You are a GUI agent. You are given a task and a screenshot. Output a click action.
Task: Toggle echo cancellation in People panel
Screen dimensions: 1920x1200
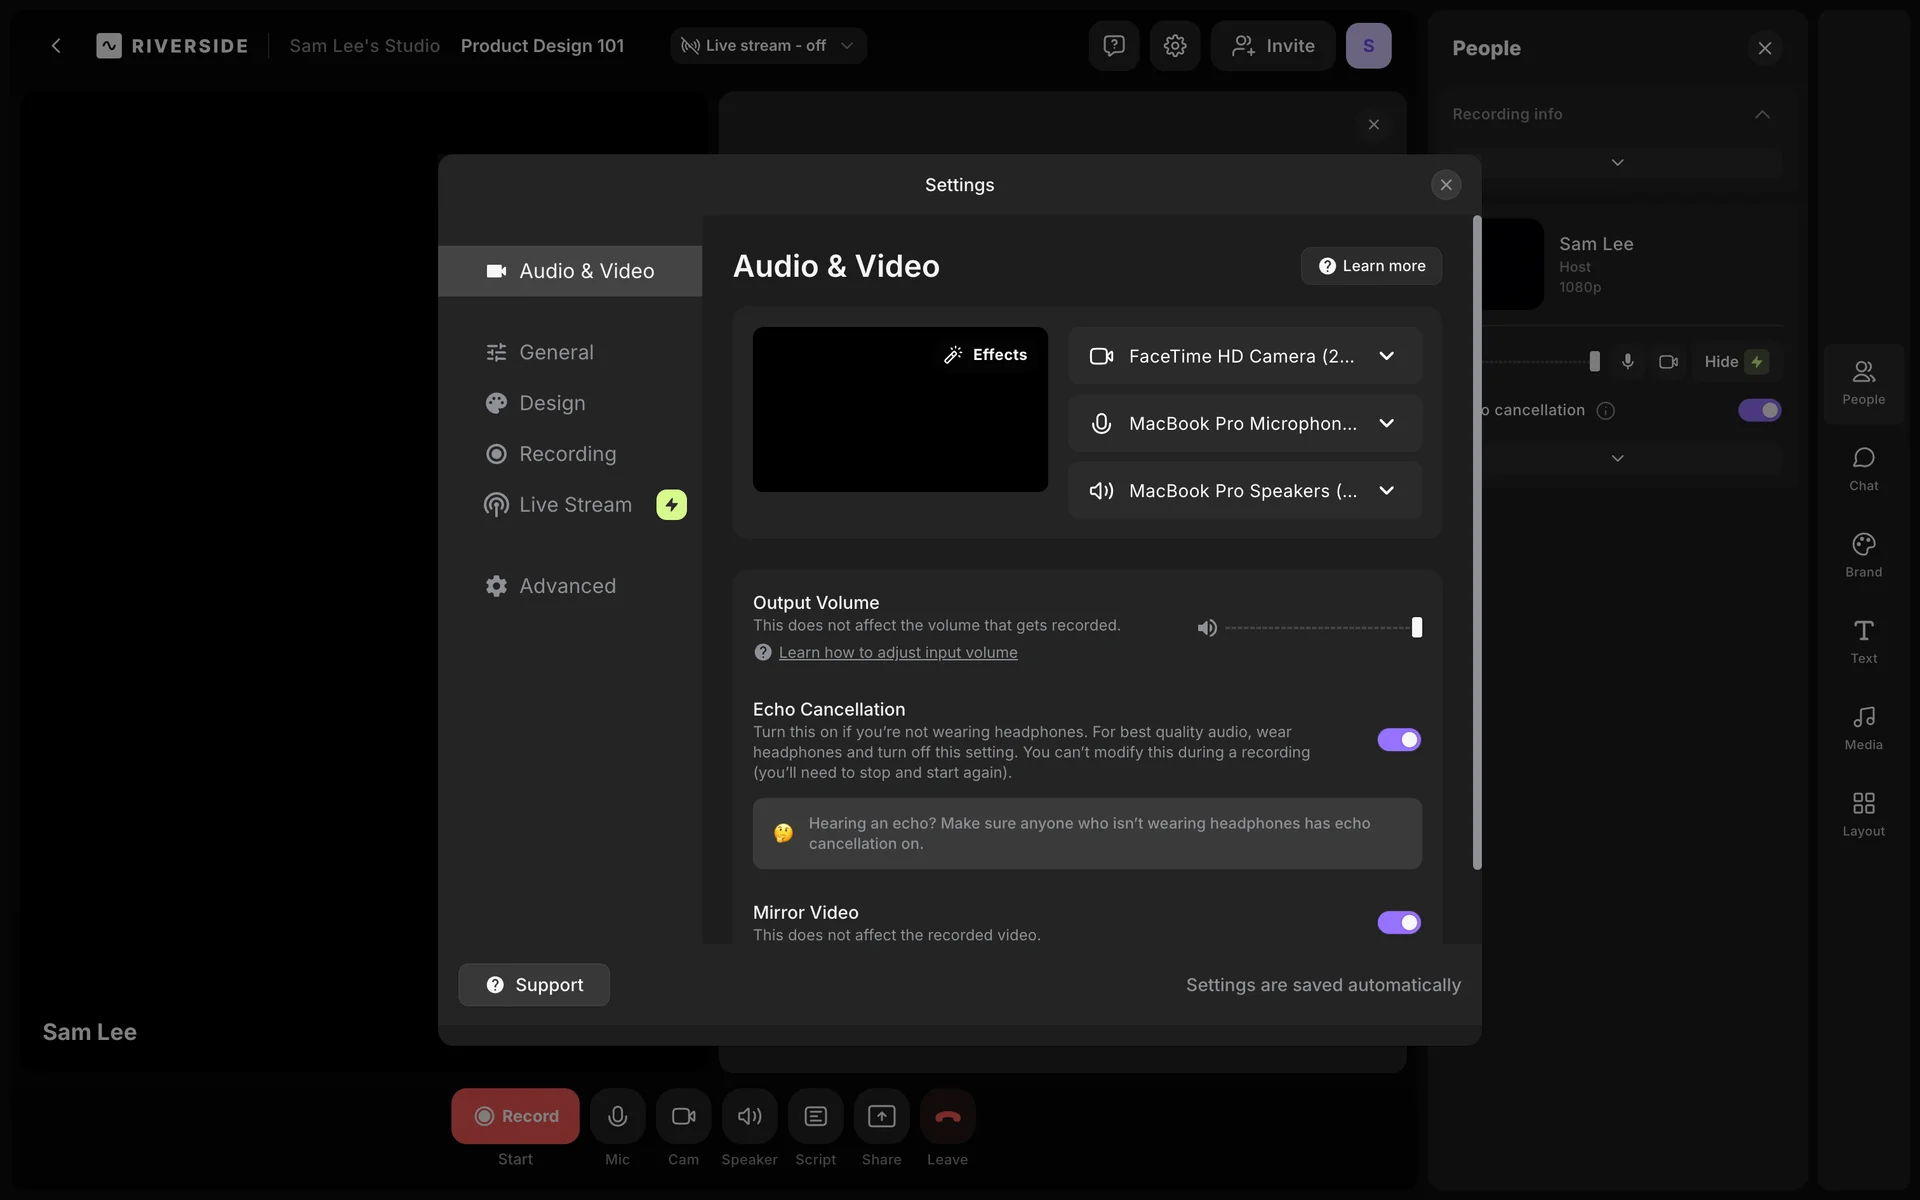(x=1759, y=410)
